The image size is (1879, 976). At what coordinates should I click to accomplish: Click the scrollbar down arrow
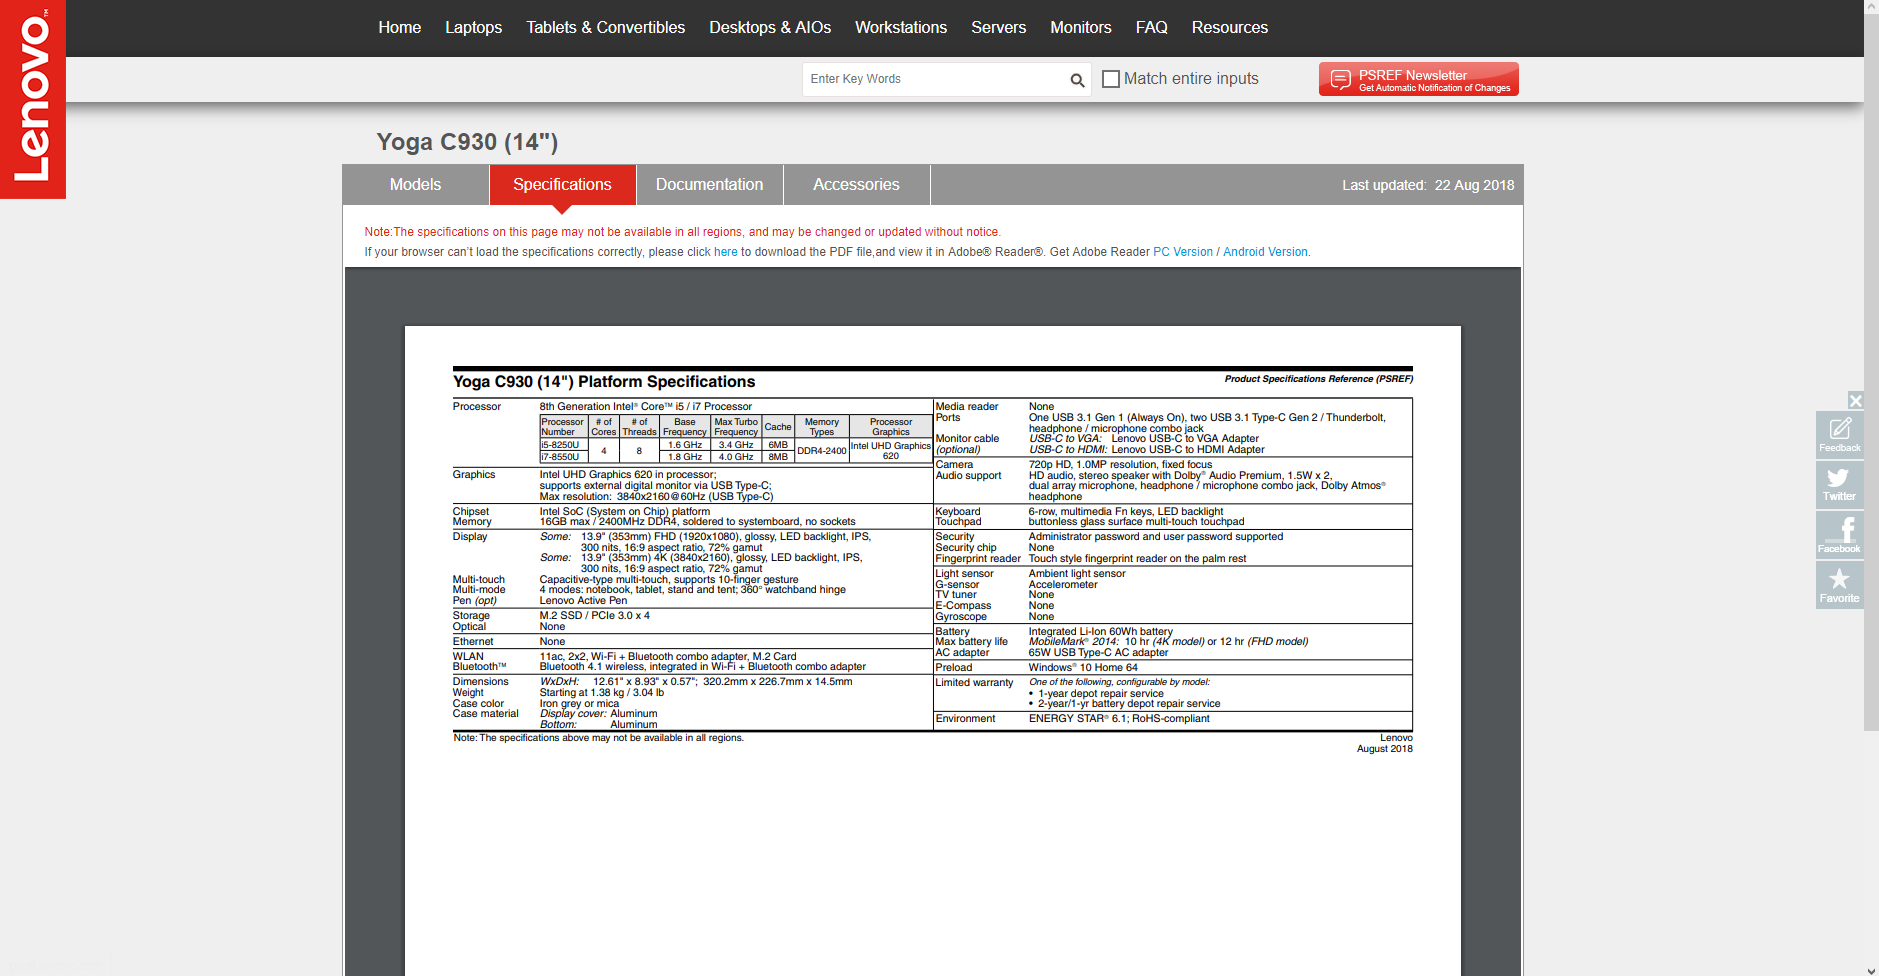(1871, 969)
